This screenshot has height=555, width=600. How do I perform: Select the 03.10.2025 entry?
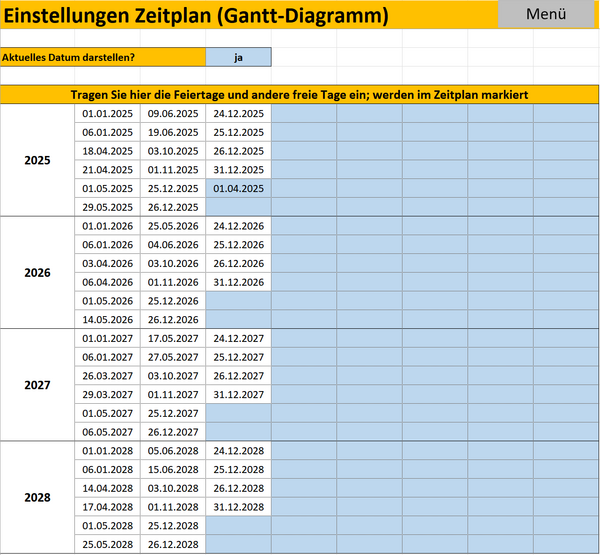[x=173, y=151]
